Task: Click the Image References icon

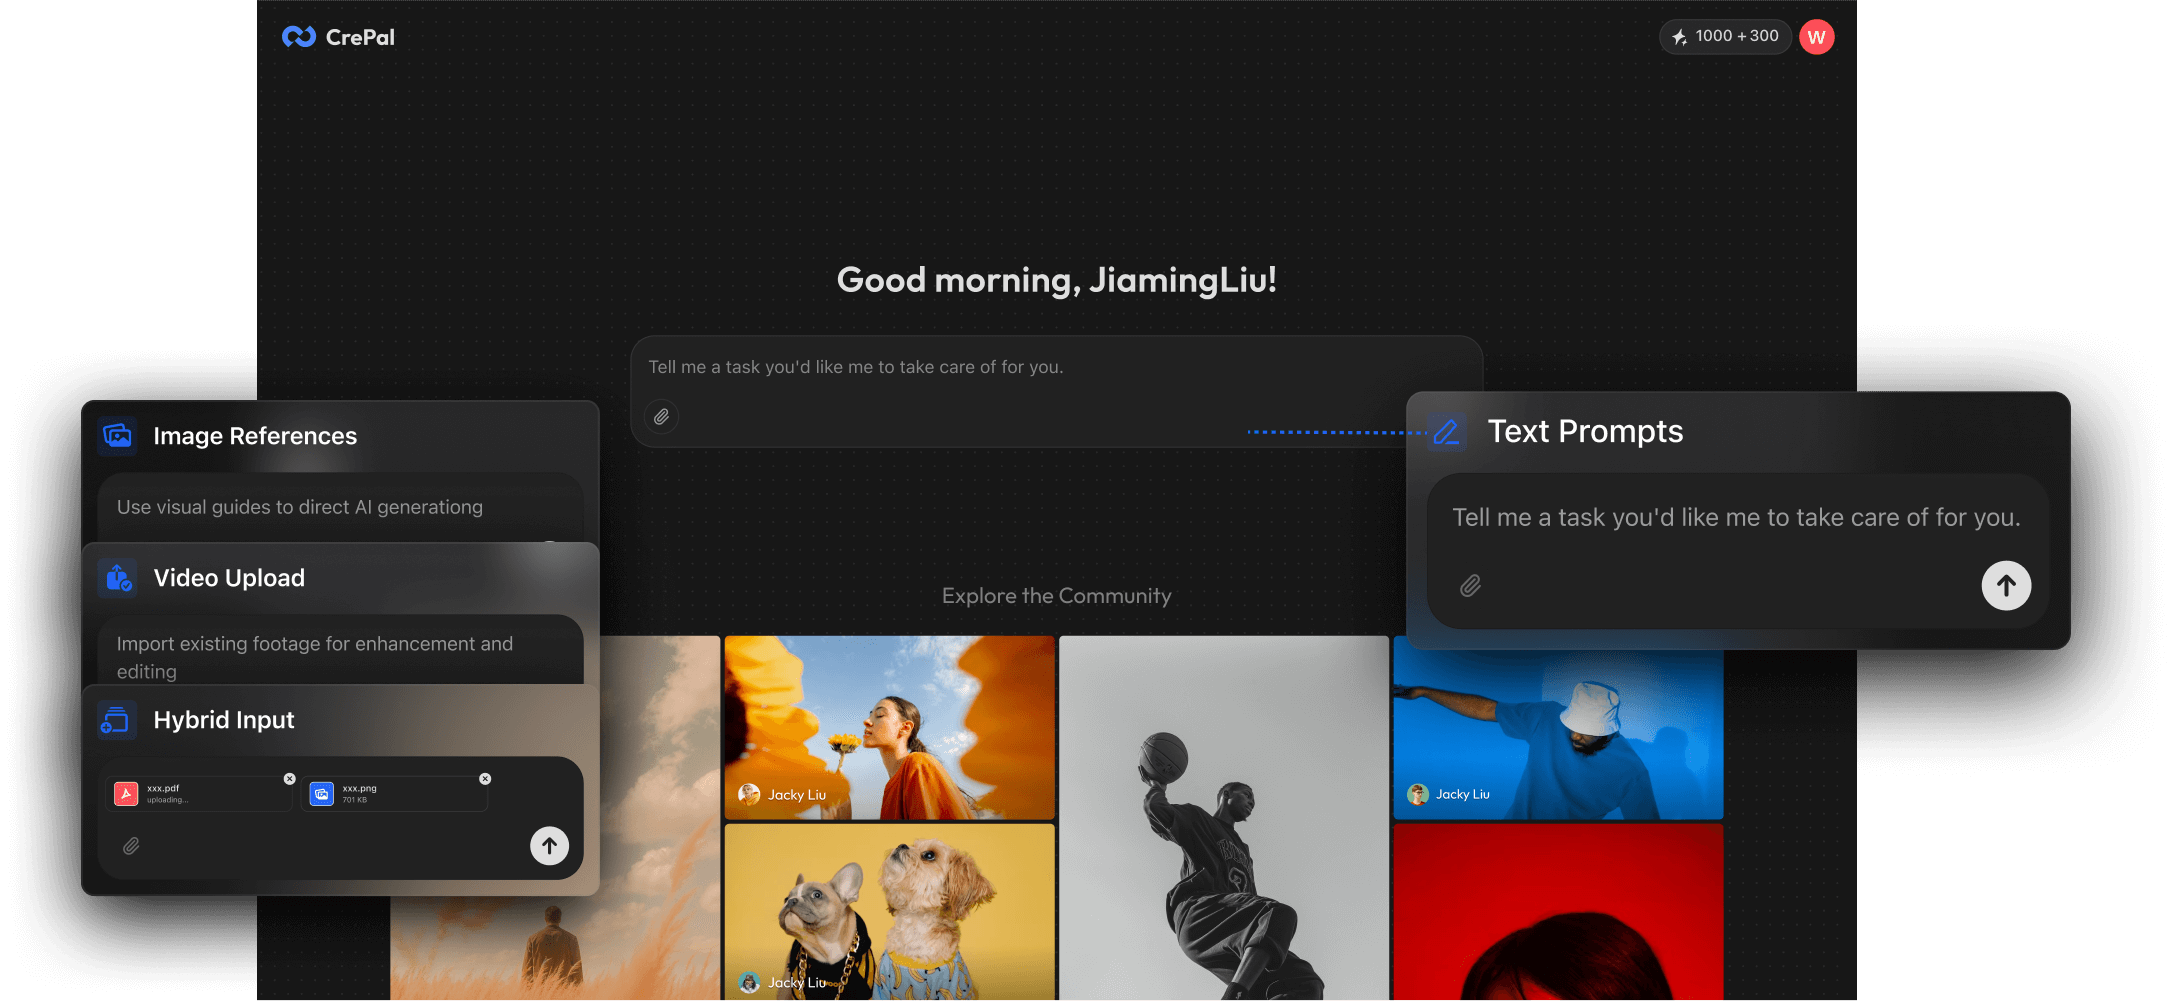Action: pyautogui.click(x=118, y=436)
